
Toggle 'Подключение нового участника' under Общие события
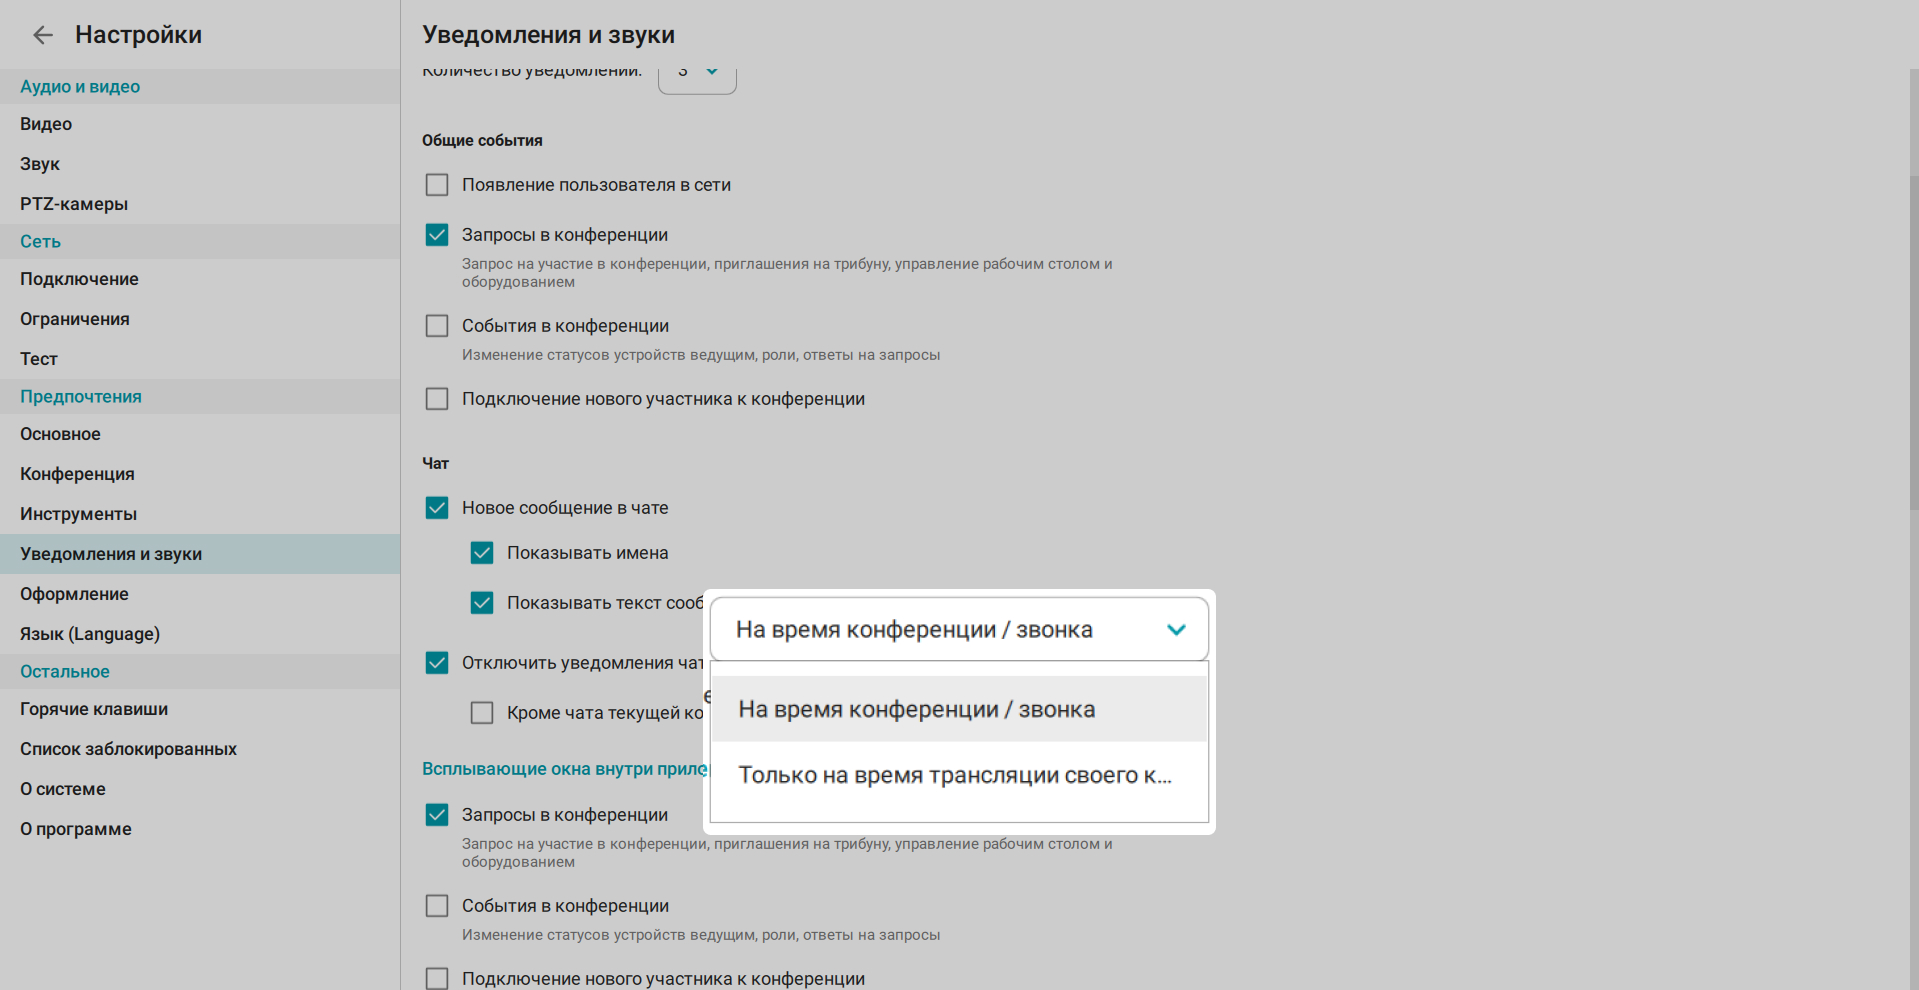tap(437, 399)
